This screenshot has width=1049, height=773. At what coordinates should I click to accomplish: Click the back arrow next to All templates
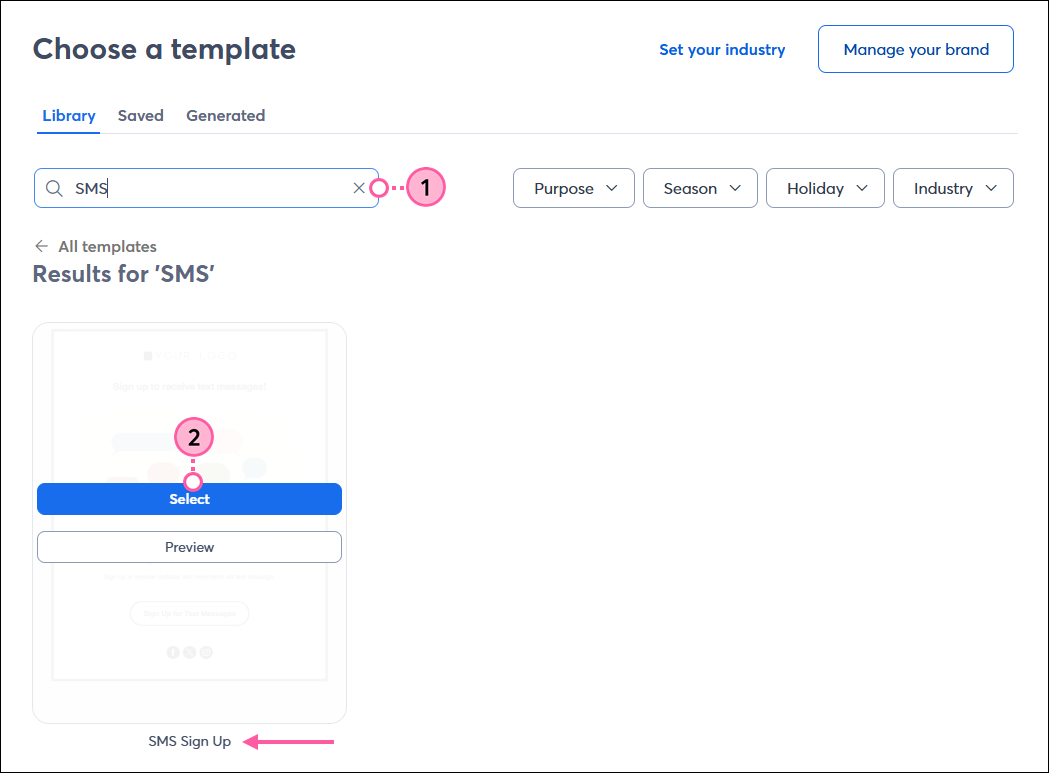point(42,246)
